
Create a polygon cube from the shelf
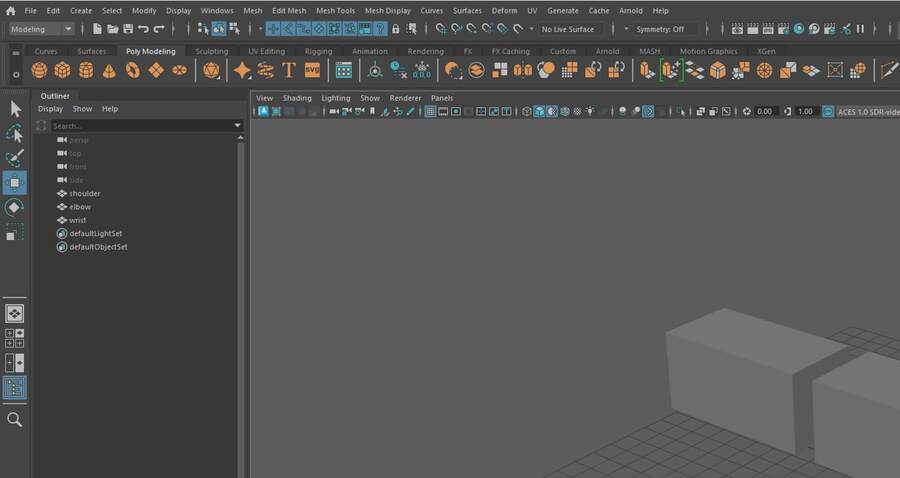(62, 70)
